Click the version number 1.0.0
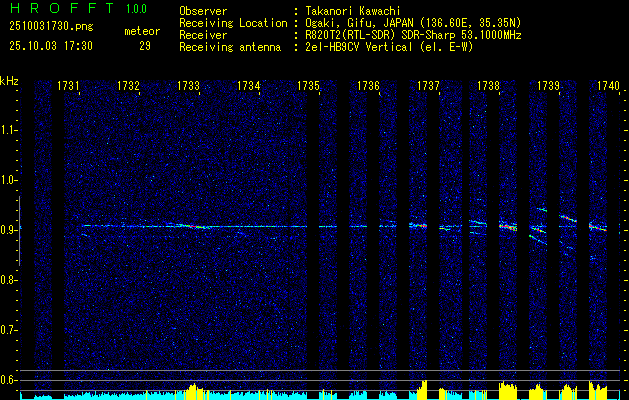This screenshot has height=400, width=629. point(136,9)
